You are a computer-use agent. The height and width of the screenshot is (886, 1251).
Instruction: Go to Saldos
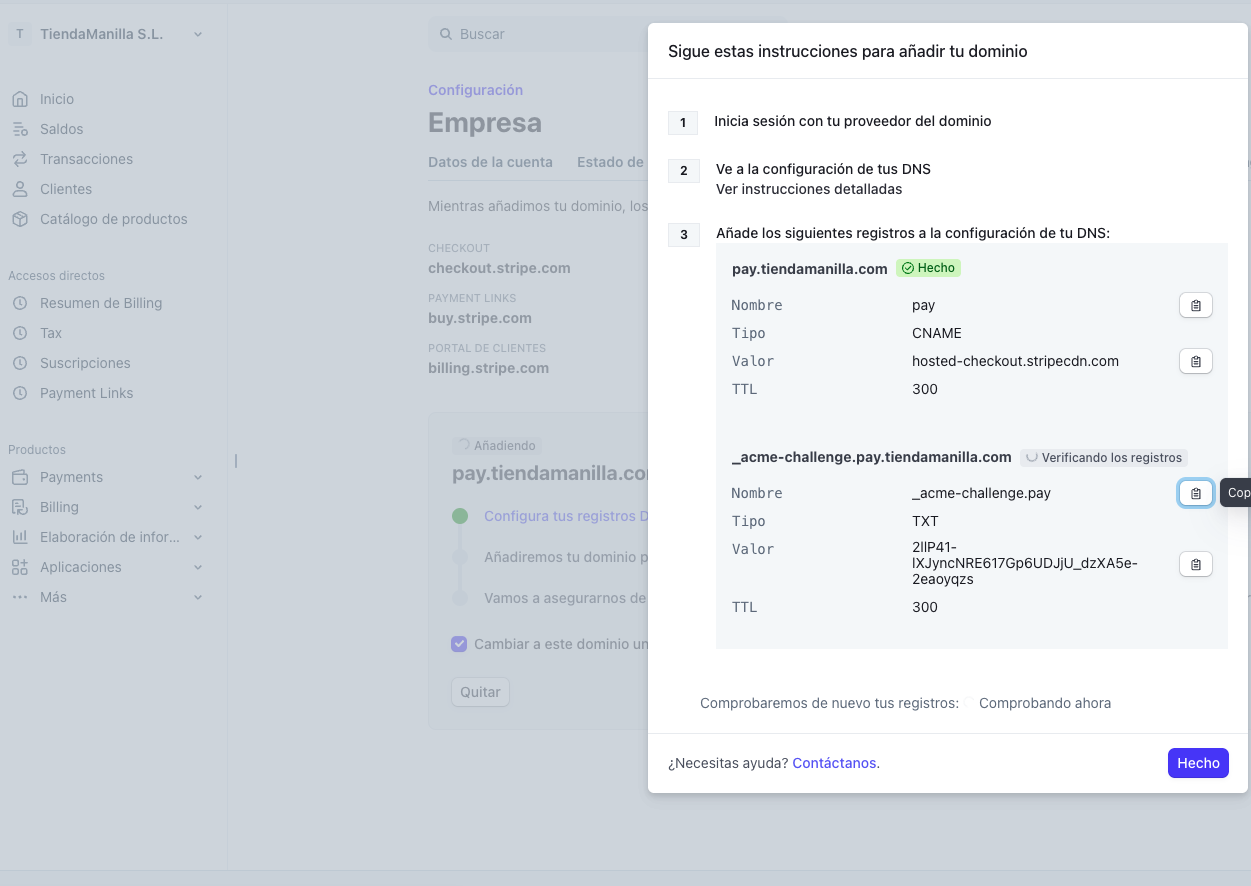pos(62,129)
